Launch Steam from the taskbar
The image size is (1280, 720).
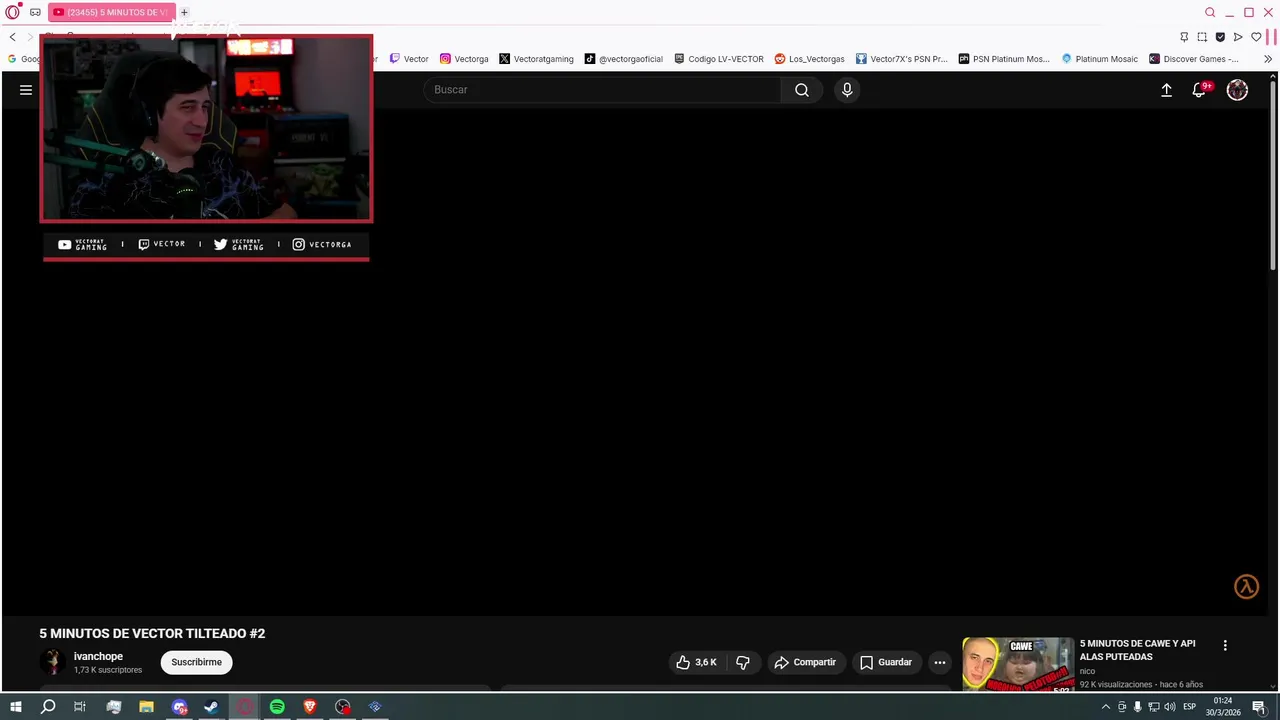click(x=212, y=707)
